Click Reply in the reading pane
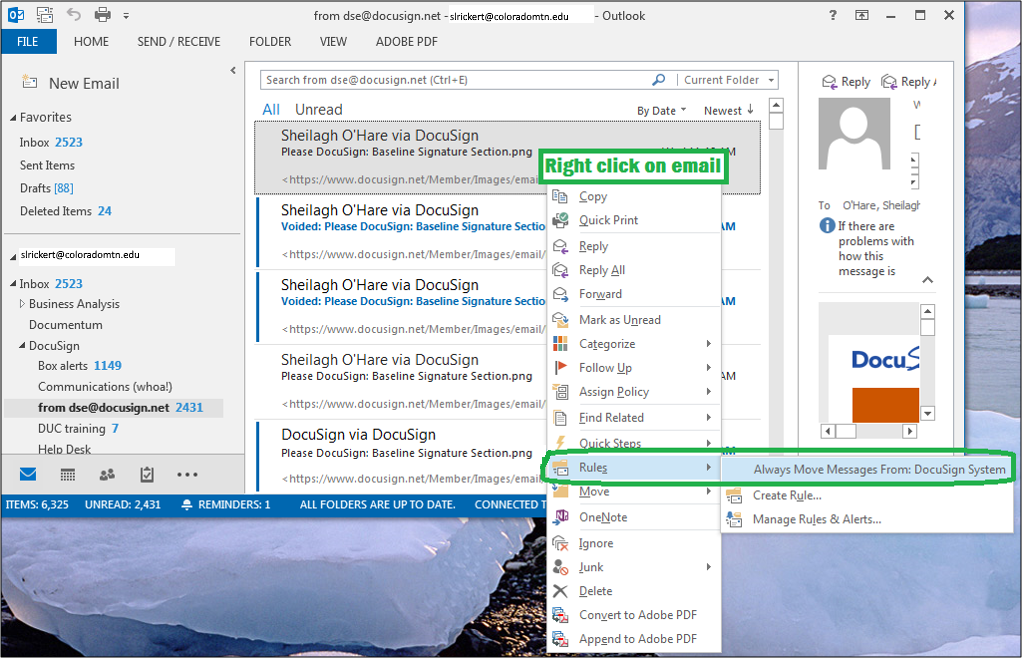 point(846,81)
